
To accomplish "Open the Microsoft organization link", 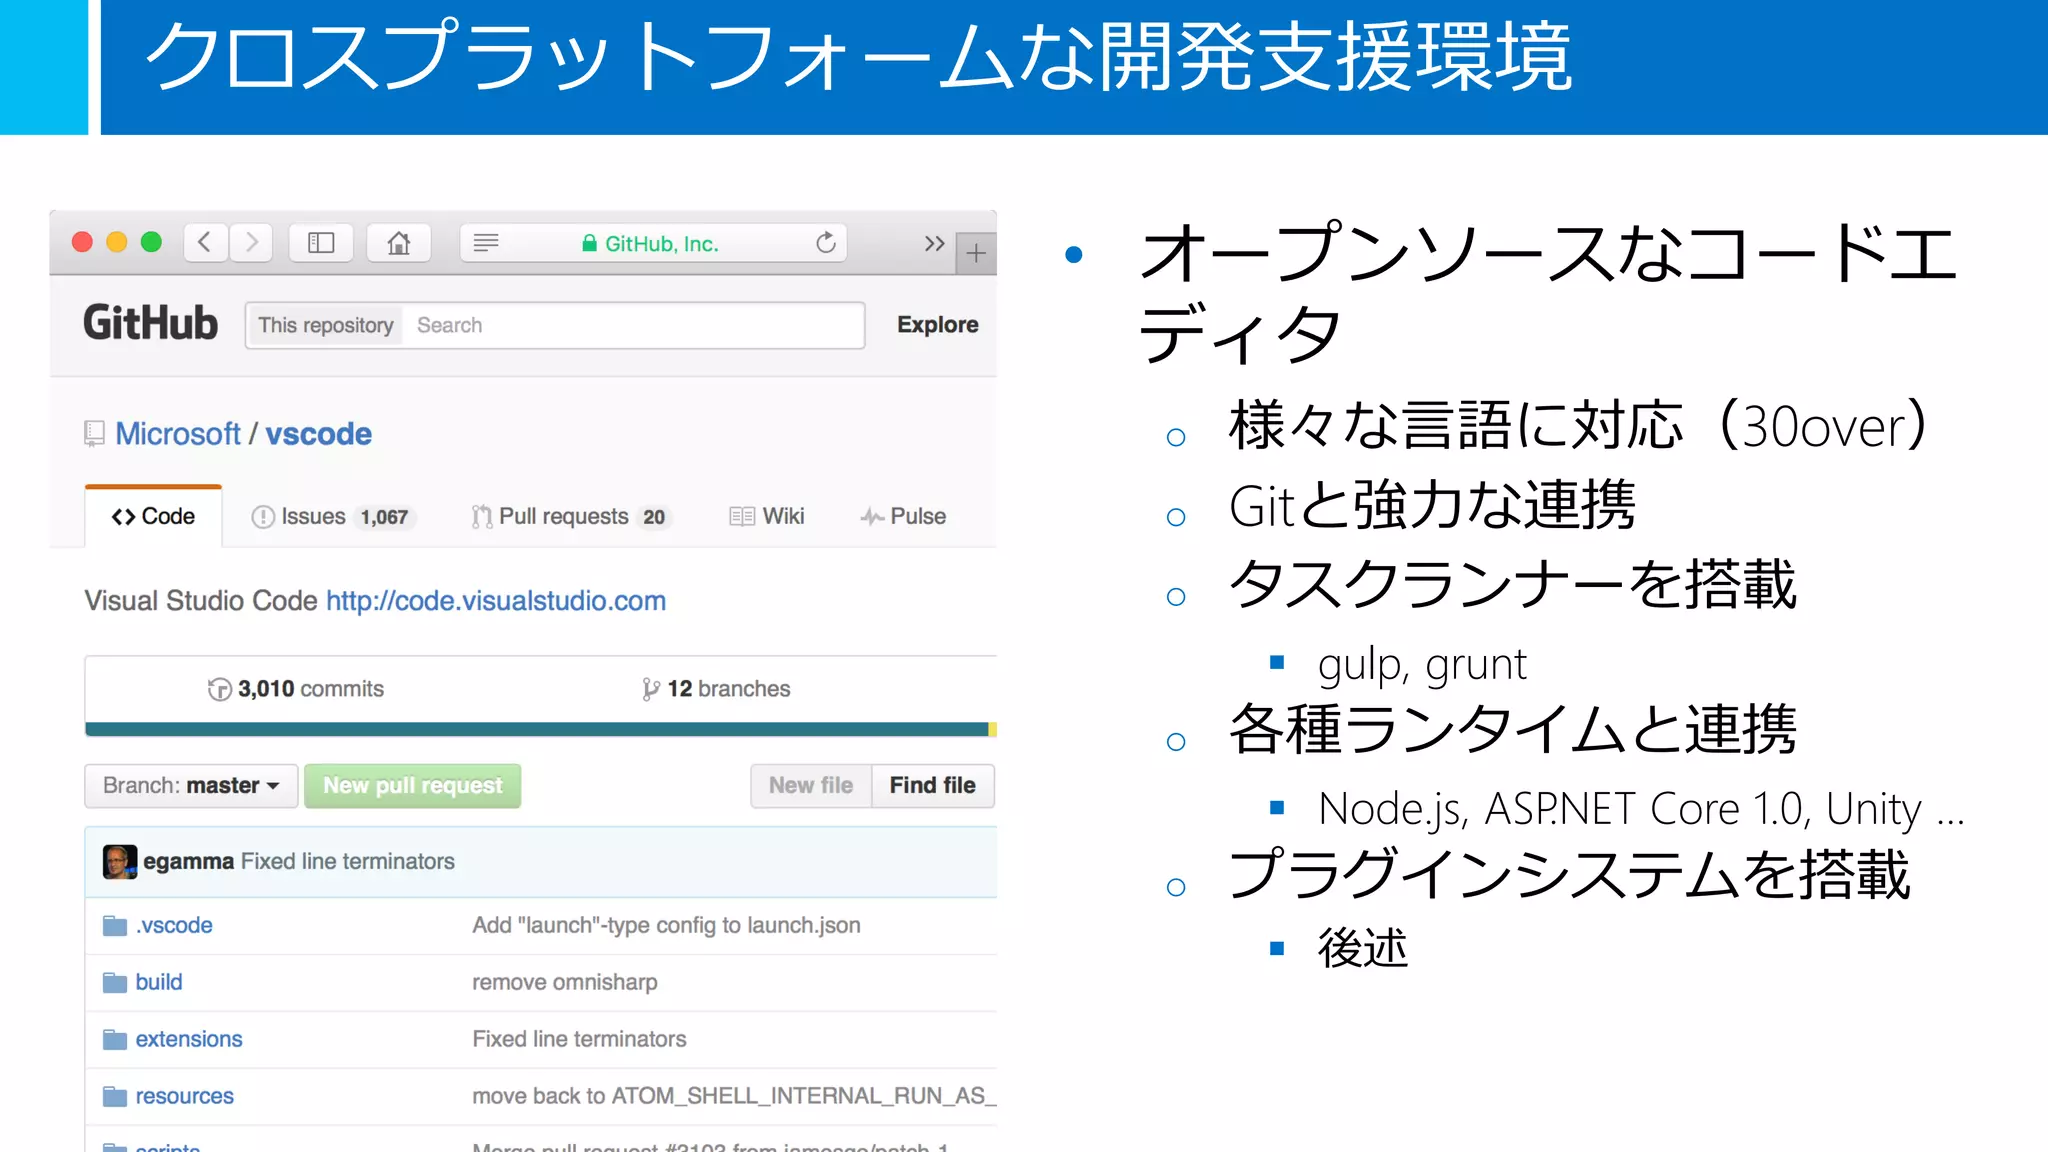I will click(x=178, y=434).
